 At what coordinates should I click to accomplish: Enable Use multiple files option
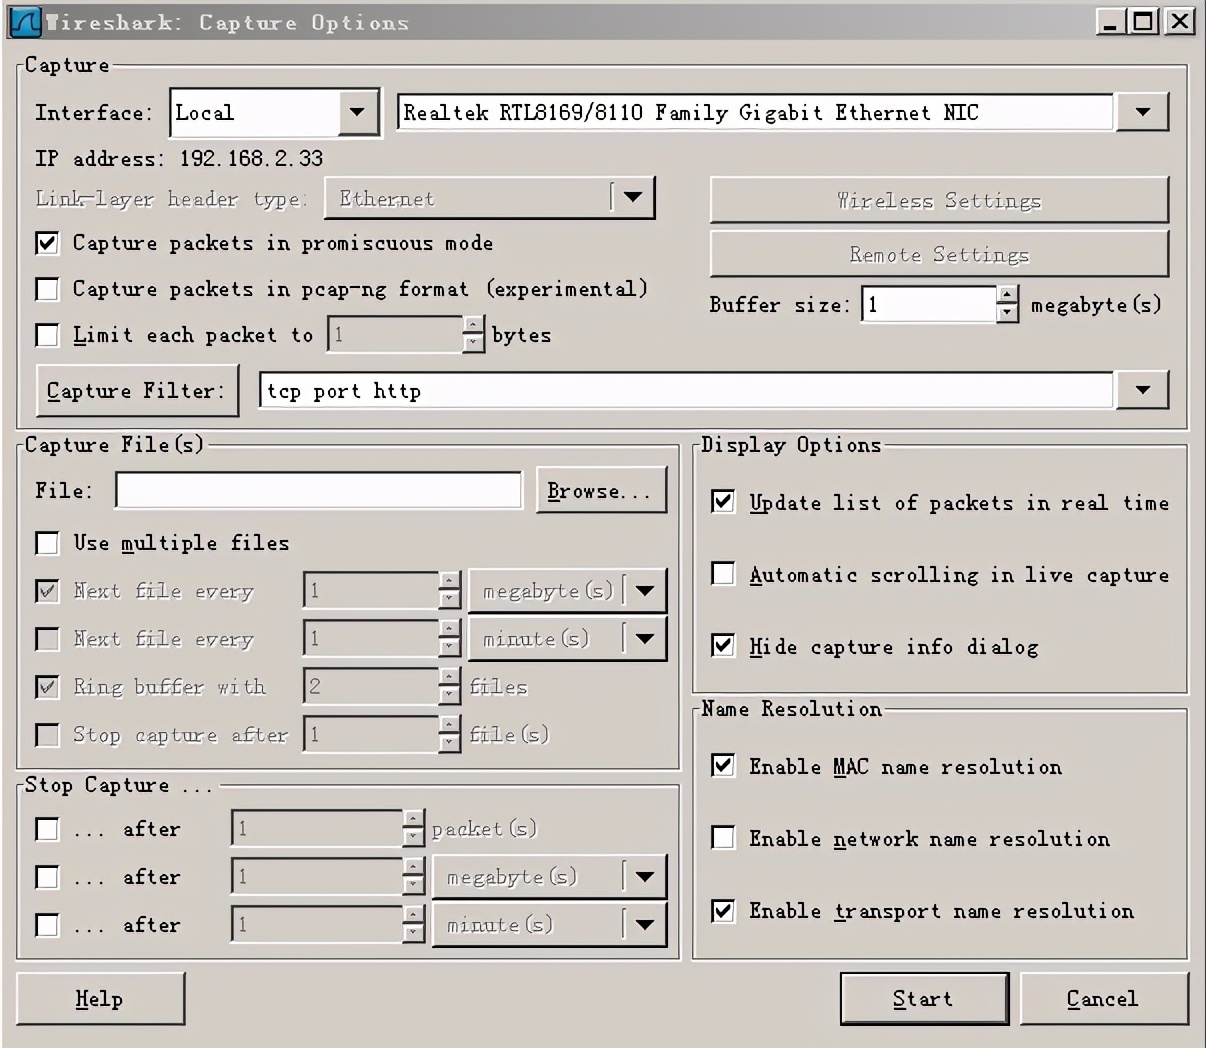tap(47, 543)
